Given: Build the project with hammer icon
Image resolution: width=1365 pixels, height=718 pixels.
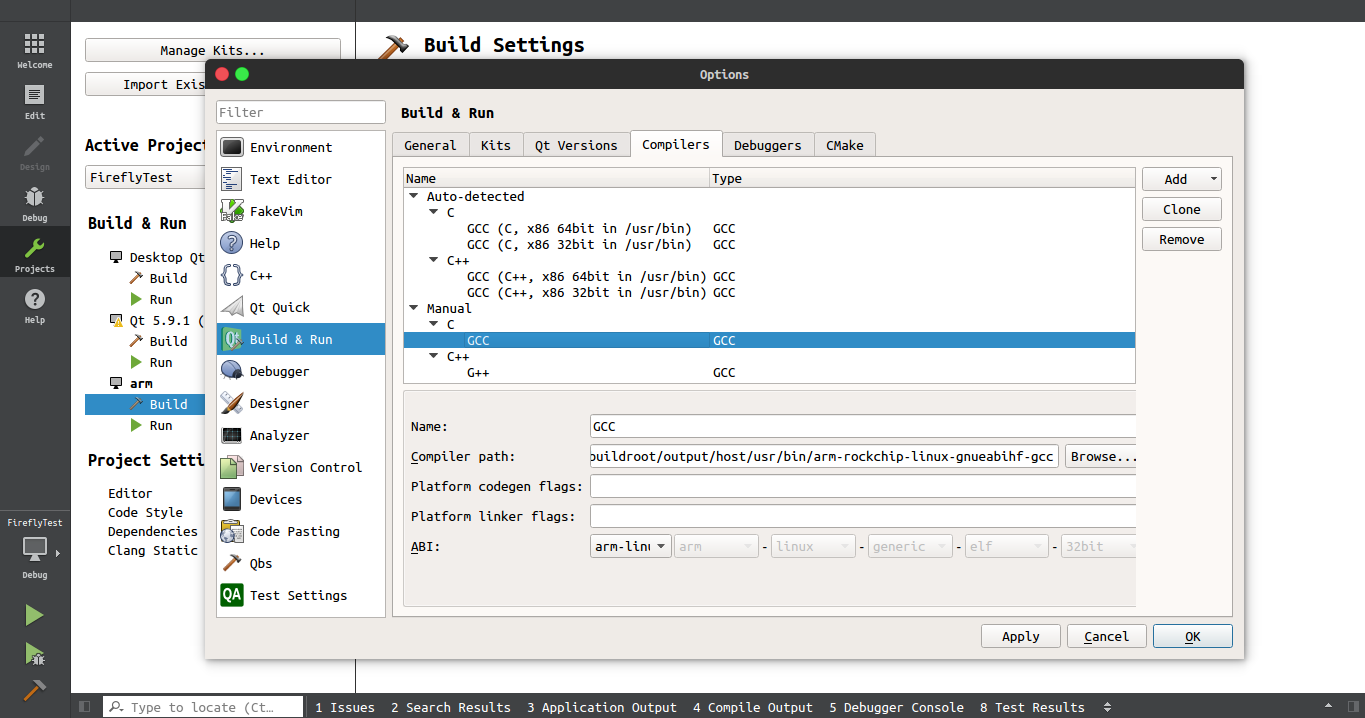Looking at the screenshot, I should pyautogui.click(x=34, y=690).
